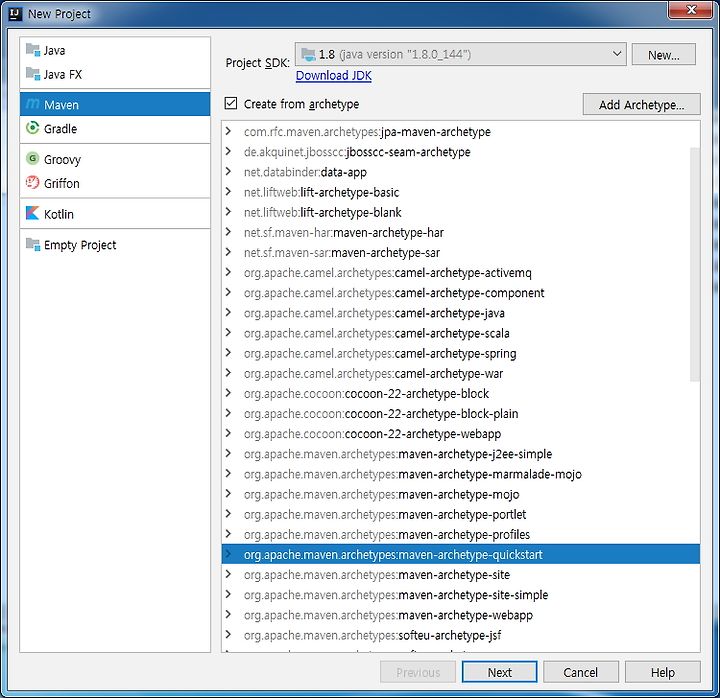Select maven-archetype-marmalade-mojo archetype
The width and height of the screenshot is (720, 698).
point(461,474)
